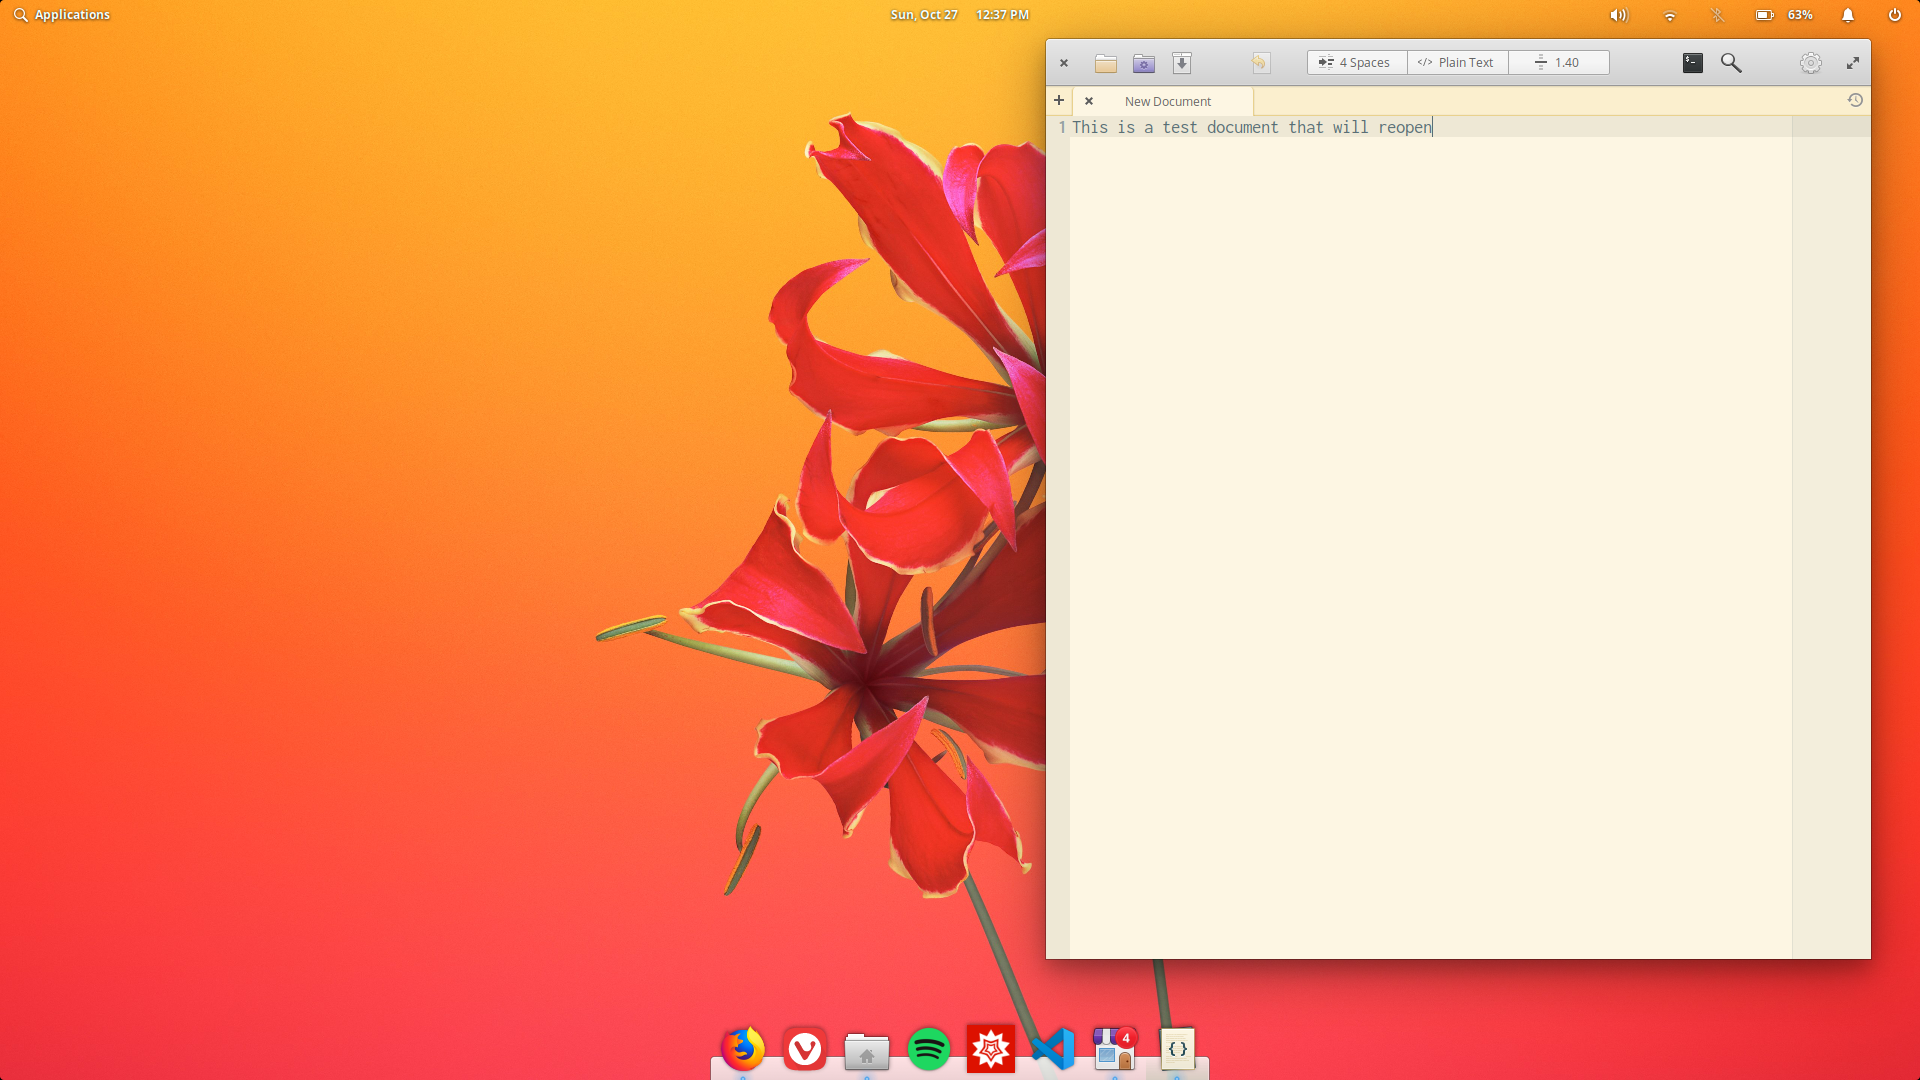The width and height of the screenshot is (1920, 1080).
Task: Open editor preferences via the gear icon
Action: click(1810, 62)
